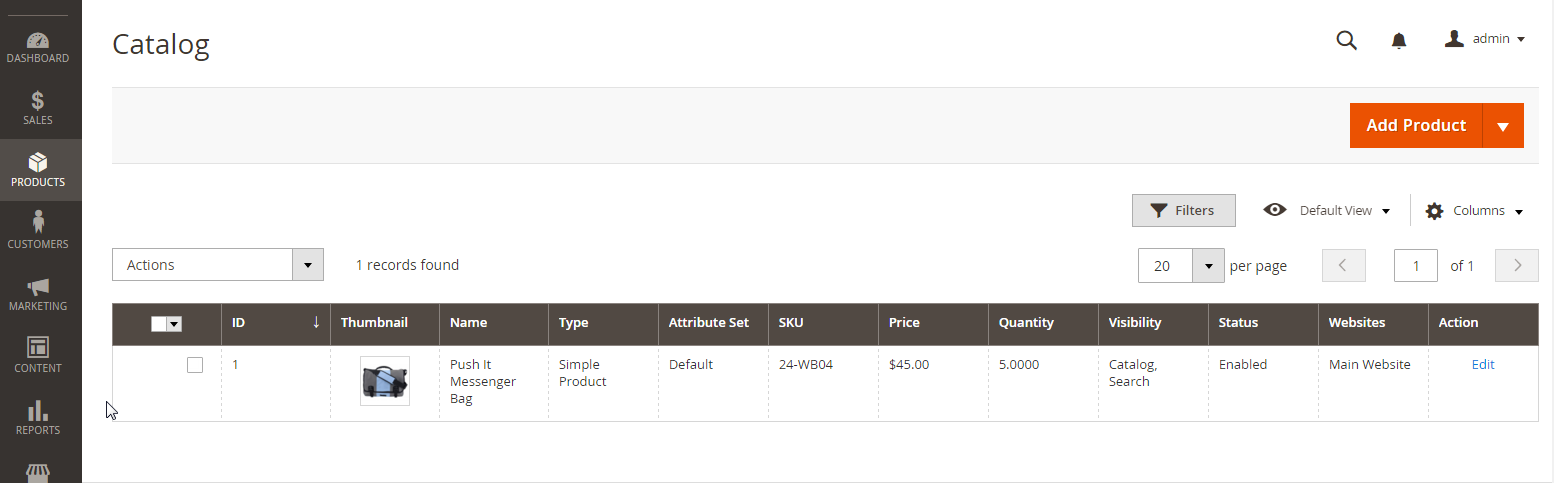This screenshot has height=483, width=1554.
Task: Select the Push It Messenger Bag checkbox
Action: (195, 365)
